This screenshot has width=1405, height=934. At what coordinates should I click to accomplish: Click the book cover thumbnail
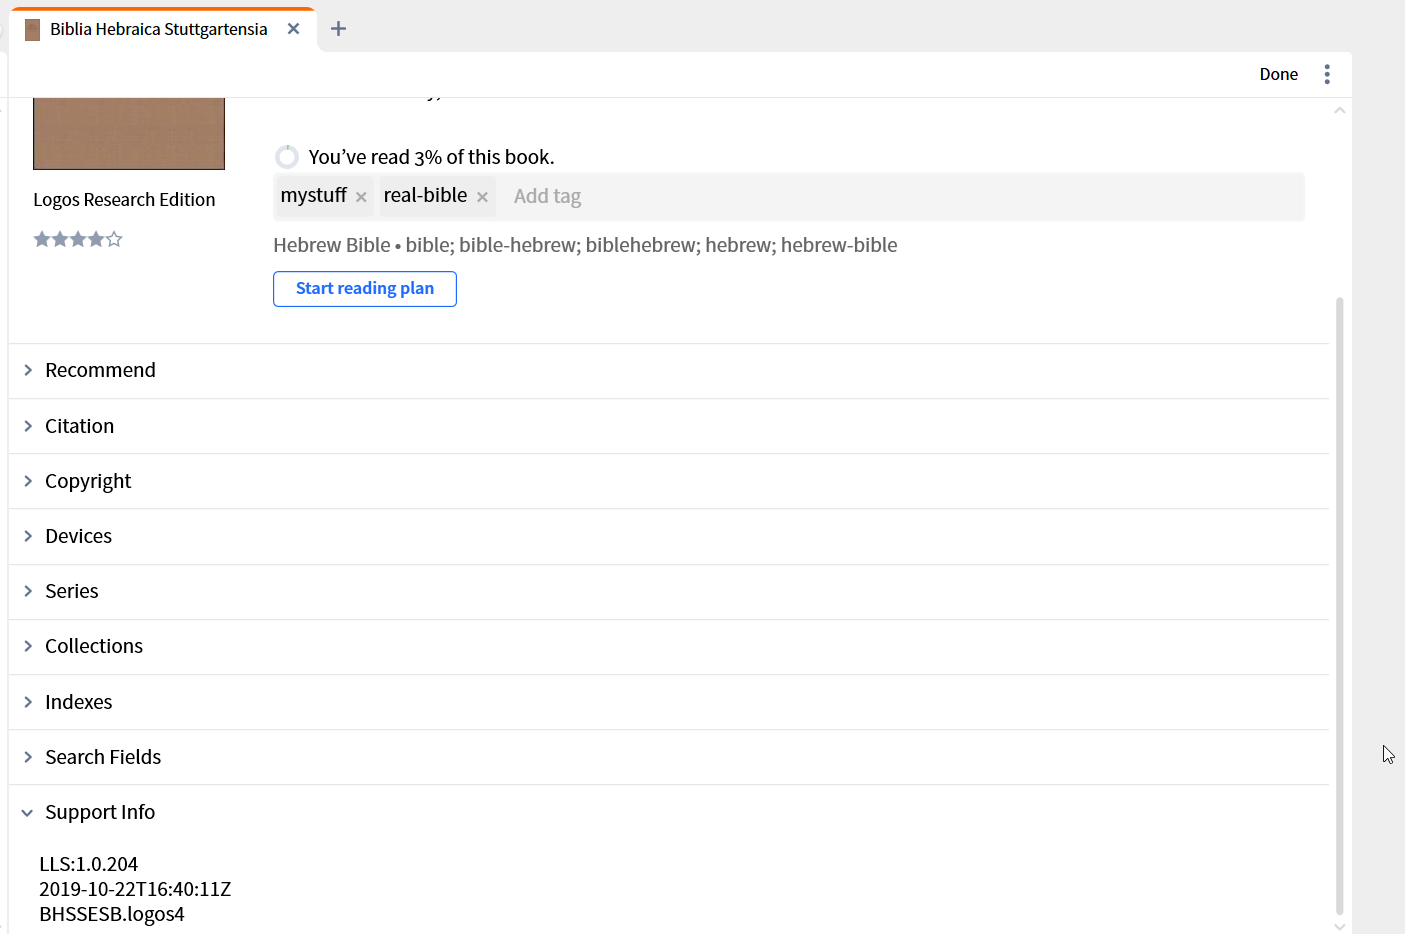pos(129,133)
